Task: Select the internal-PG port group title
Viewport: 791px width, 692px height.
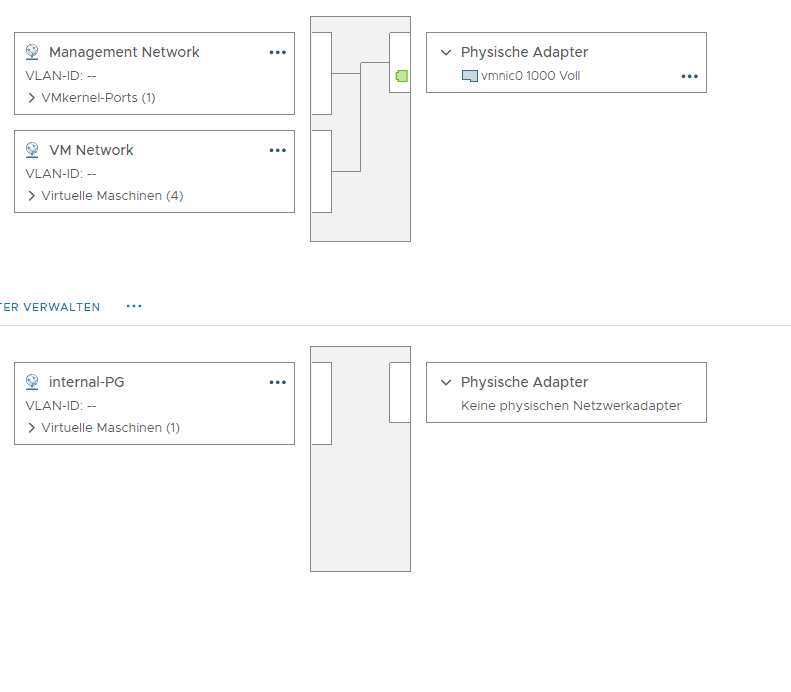Action: [x=87, y=382]
